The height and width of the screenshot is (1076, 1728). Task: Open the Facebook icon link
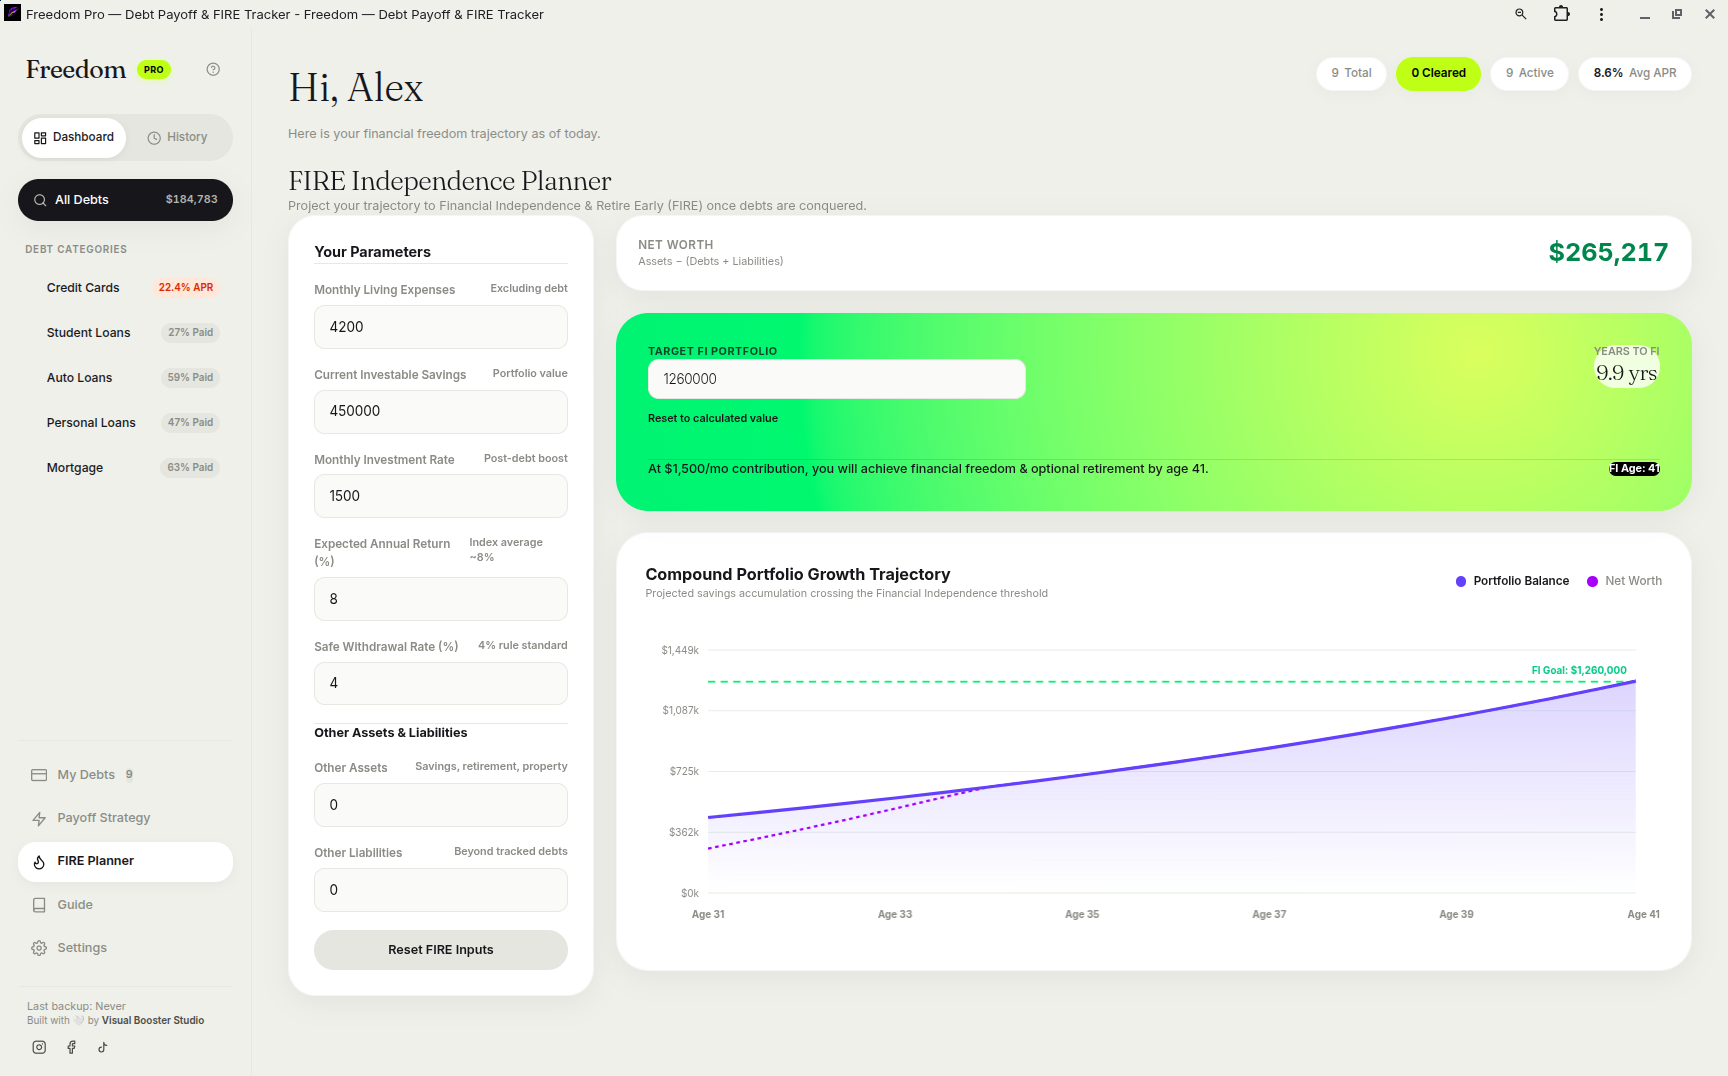tap(71, 1047)
